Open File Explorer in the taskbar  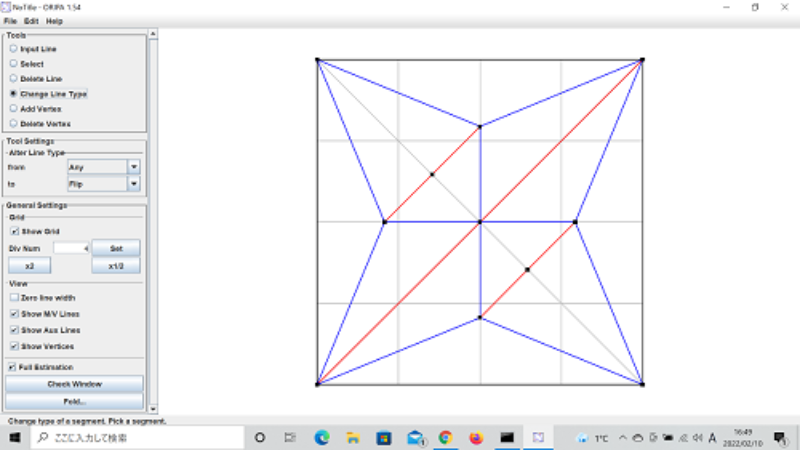point(352,438)
